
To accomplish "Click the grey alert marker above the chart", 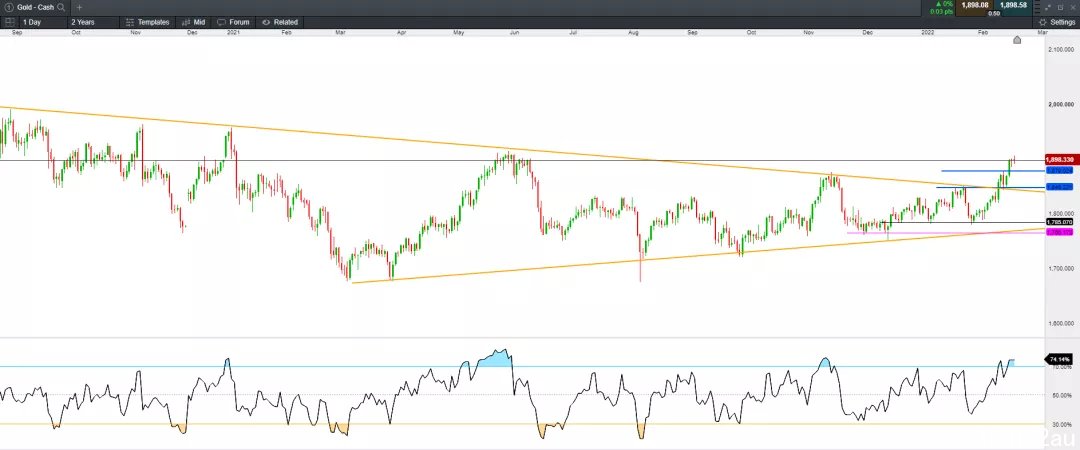I will pos(1017,40).
